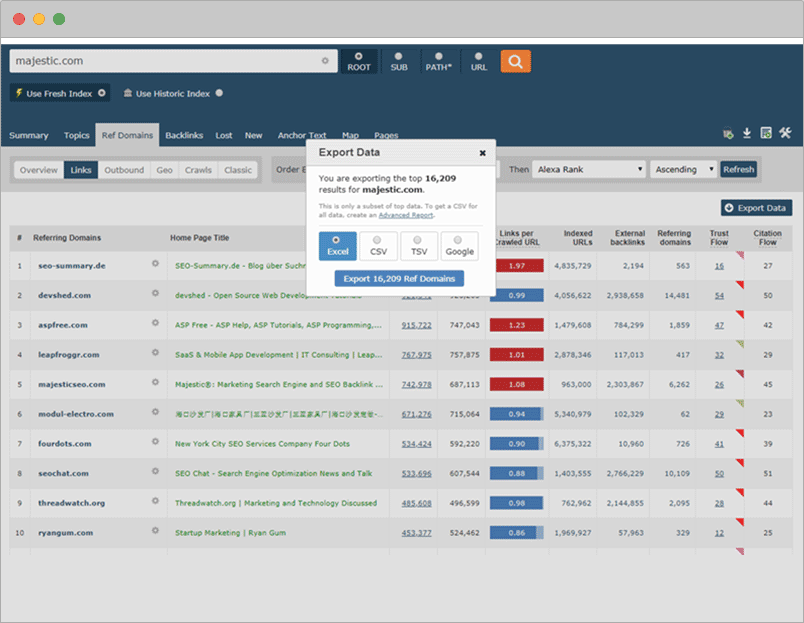Open the gear icon in the search field
804x623 pixels.
[325, 61]
